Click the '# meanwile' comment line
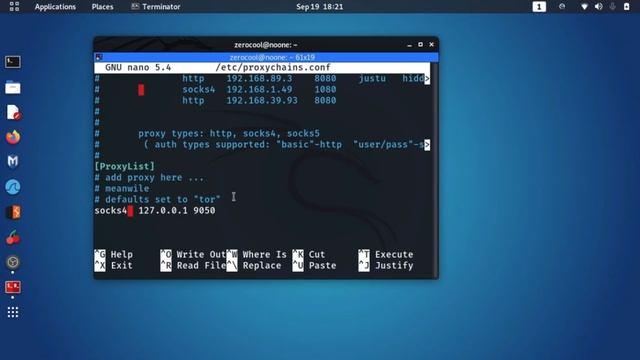 [x=122, y=189]
